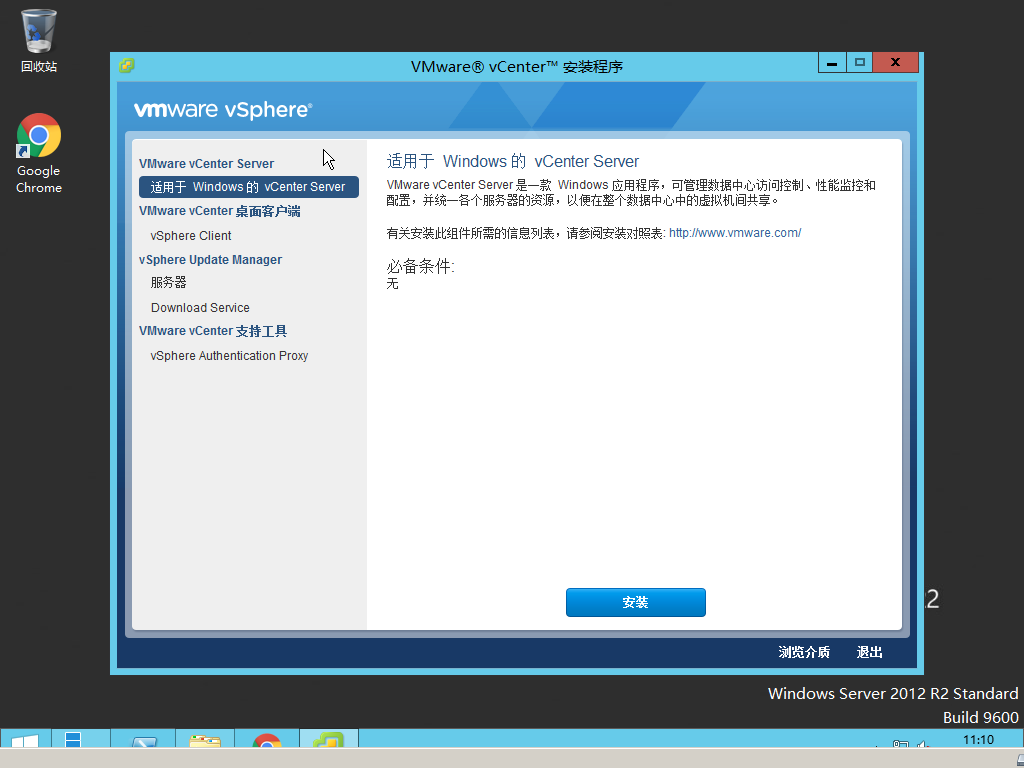
Task: Click 浏览介质 browse media link
Action: pos(804,652)
